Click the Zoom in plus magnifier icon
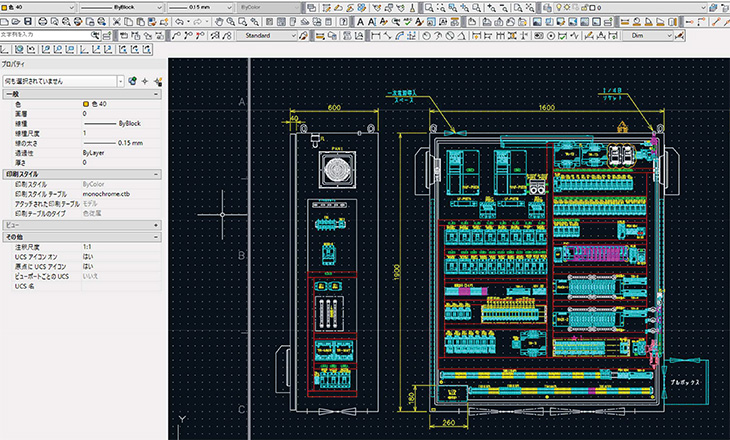 [x=491, y=8]
